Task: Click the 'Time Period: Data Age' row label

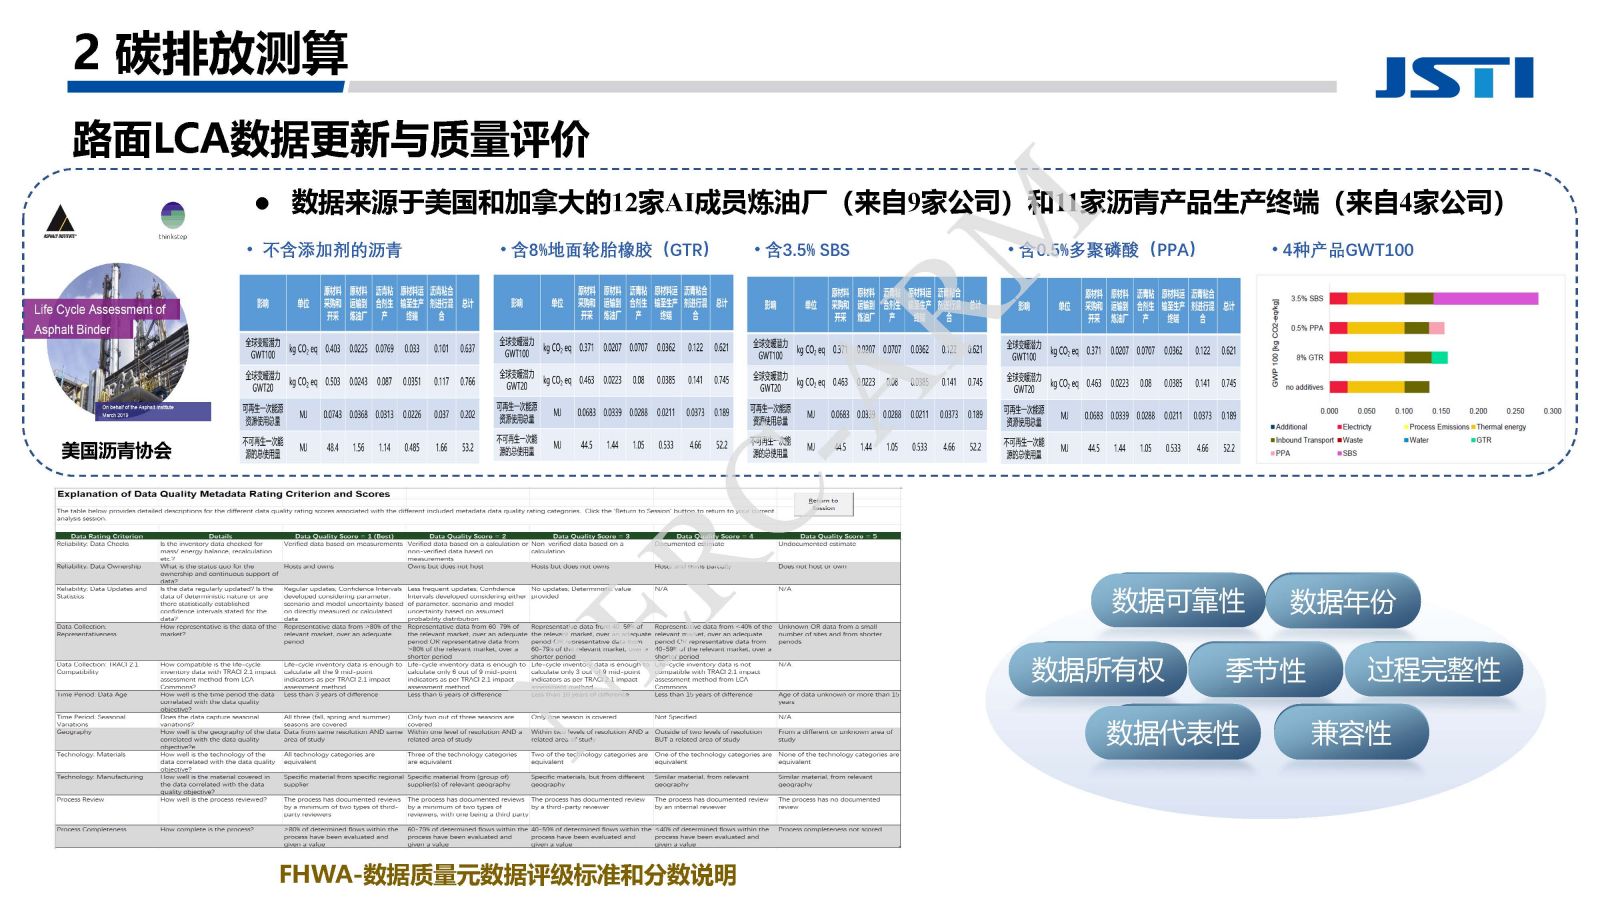Action: (x=92, y=694)
